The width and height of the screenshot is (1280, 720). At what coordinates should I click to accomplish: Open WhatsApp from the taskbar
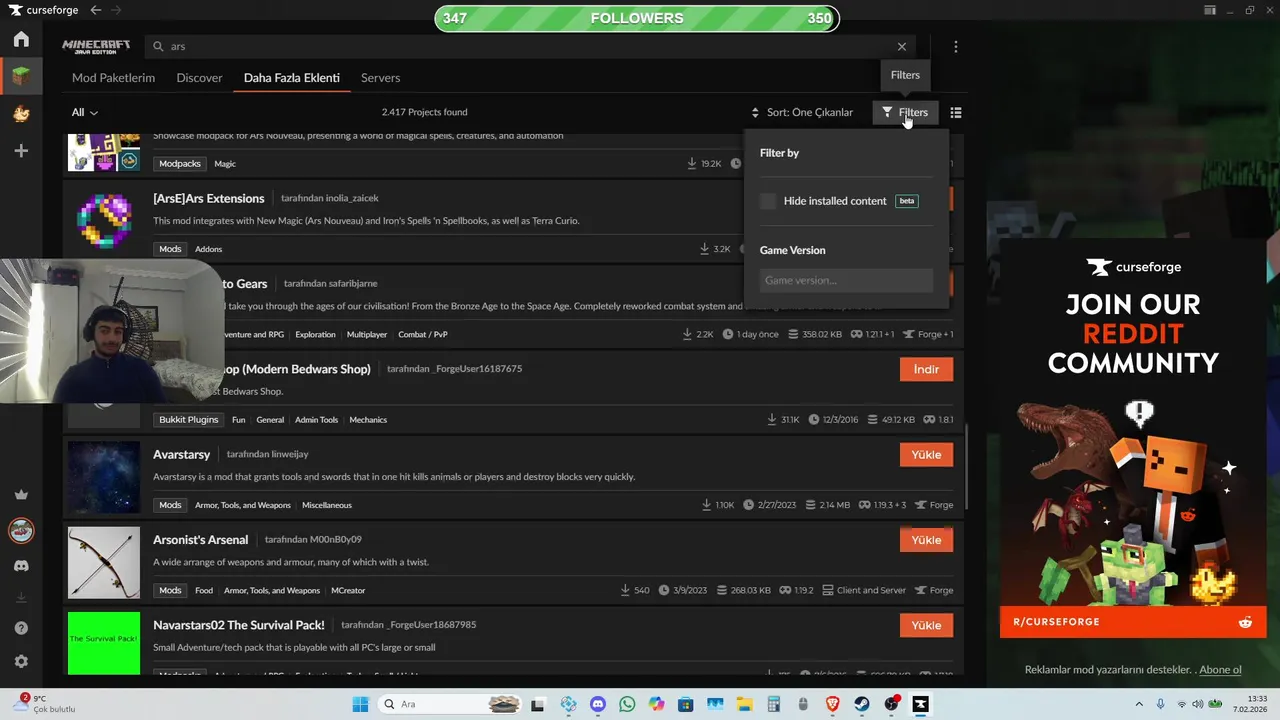(627, 704)
